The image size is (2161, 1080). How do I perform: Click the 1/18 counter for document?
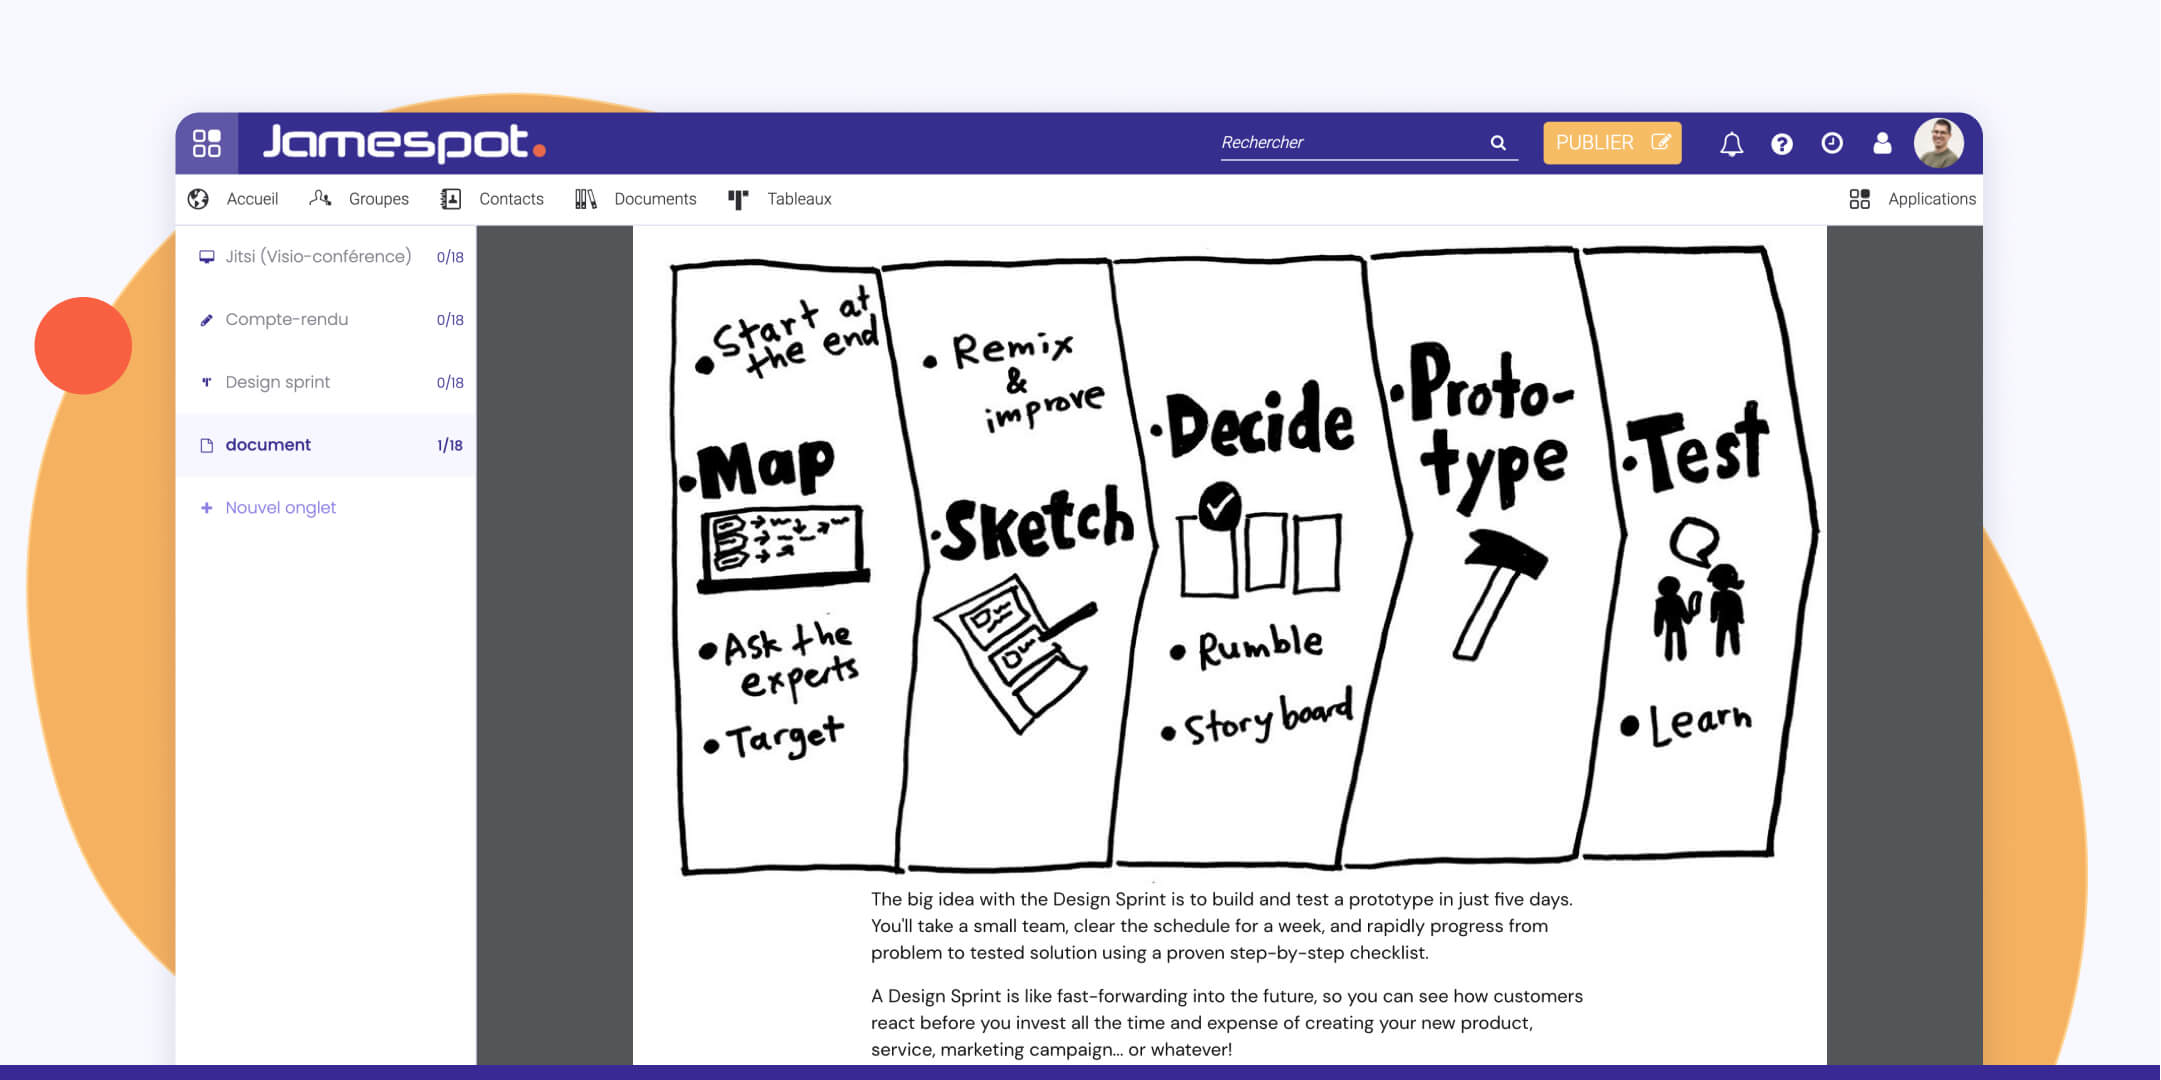[x=450, y=445]
